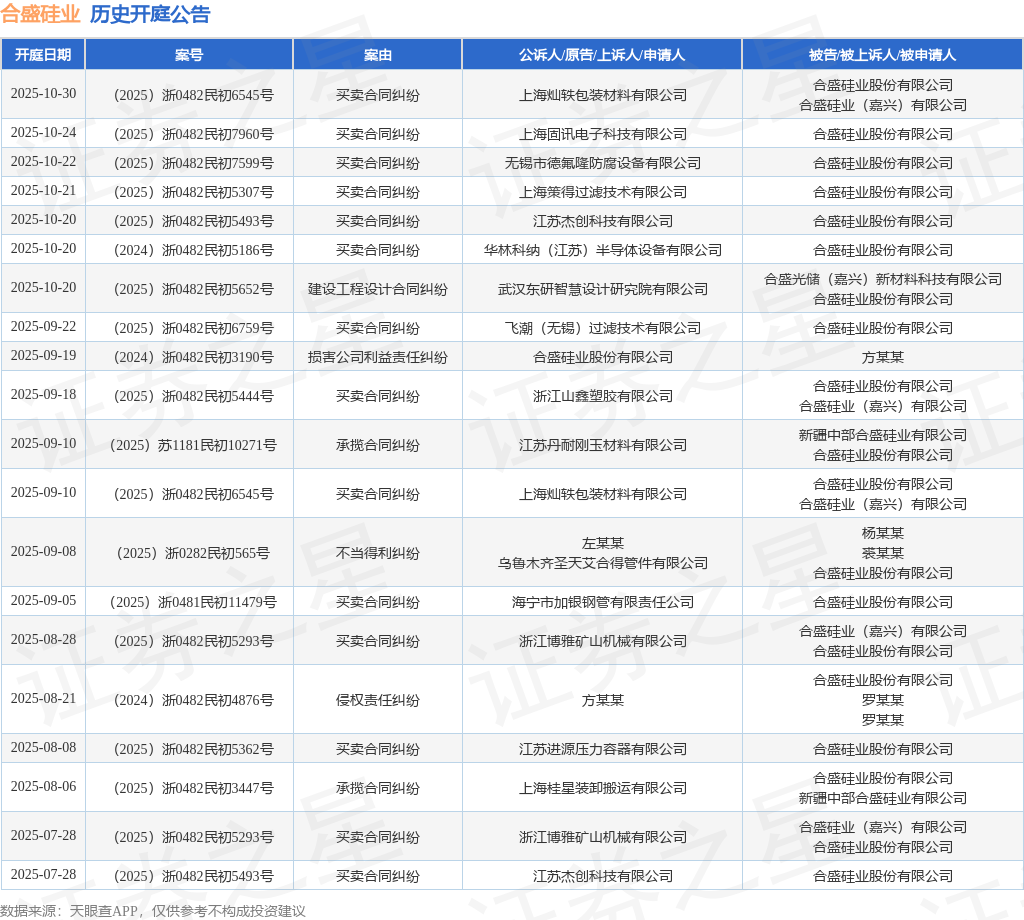Select case number (2025)浙0482民初7960号

coord(193,134)
